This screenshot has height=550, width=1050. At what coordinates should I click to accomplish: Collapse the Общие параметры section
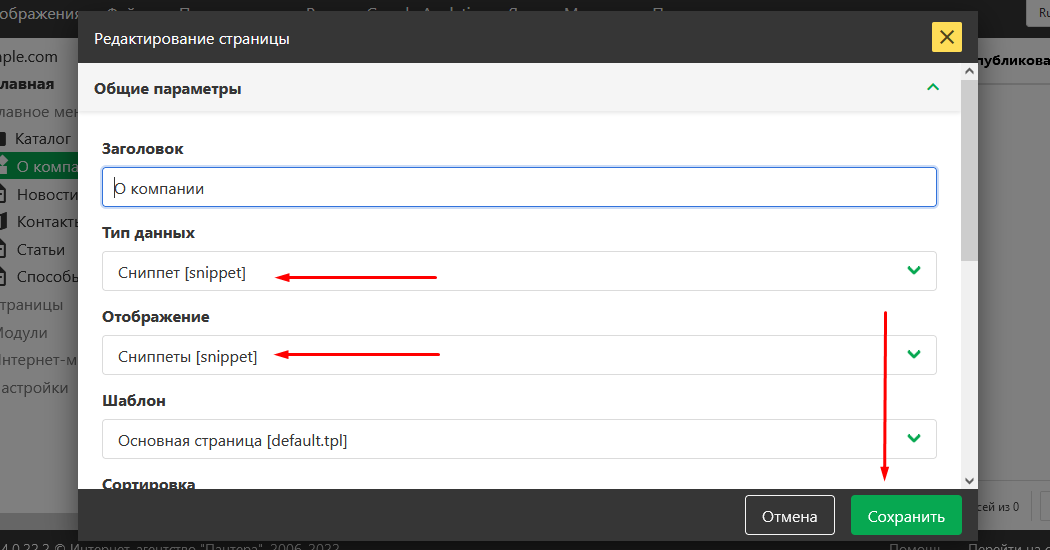click(x=933, y=88)
